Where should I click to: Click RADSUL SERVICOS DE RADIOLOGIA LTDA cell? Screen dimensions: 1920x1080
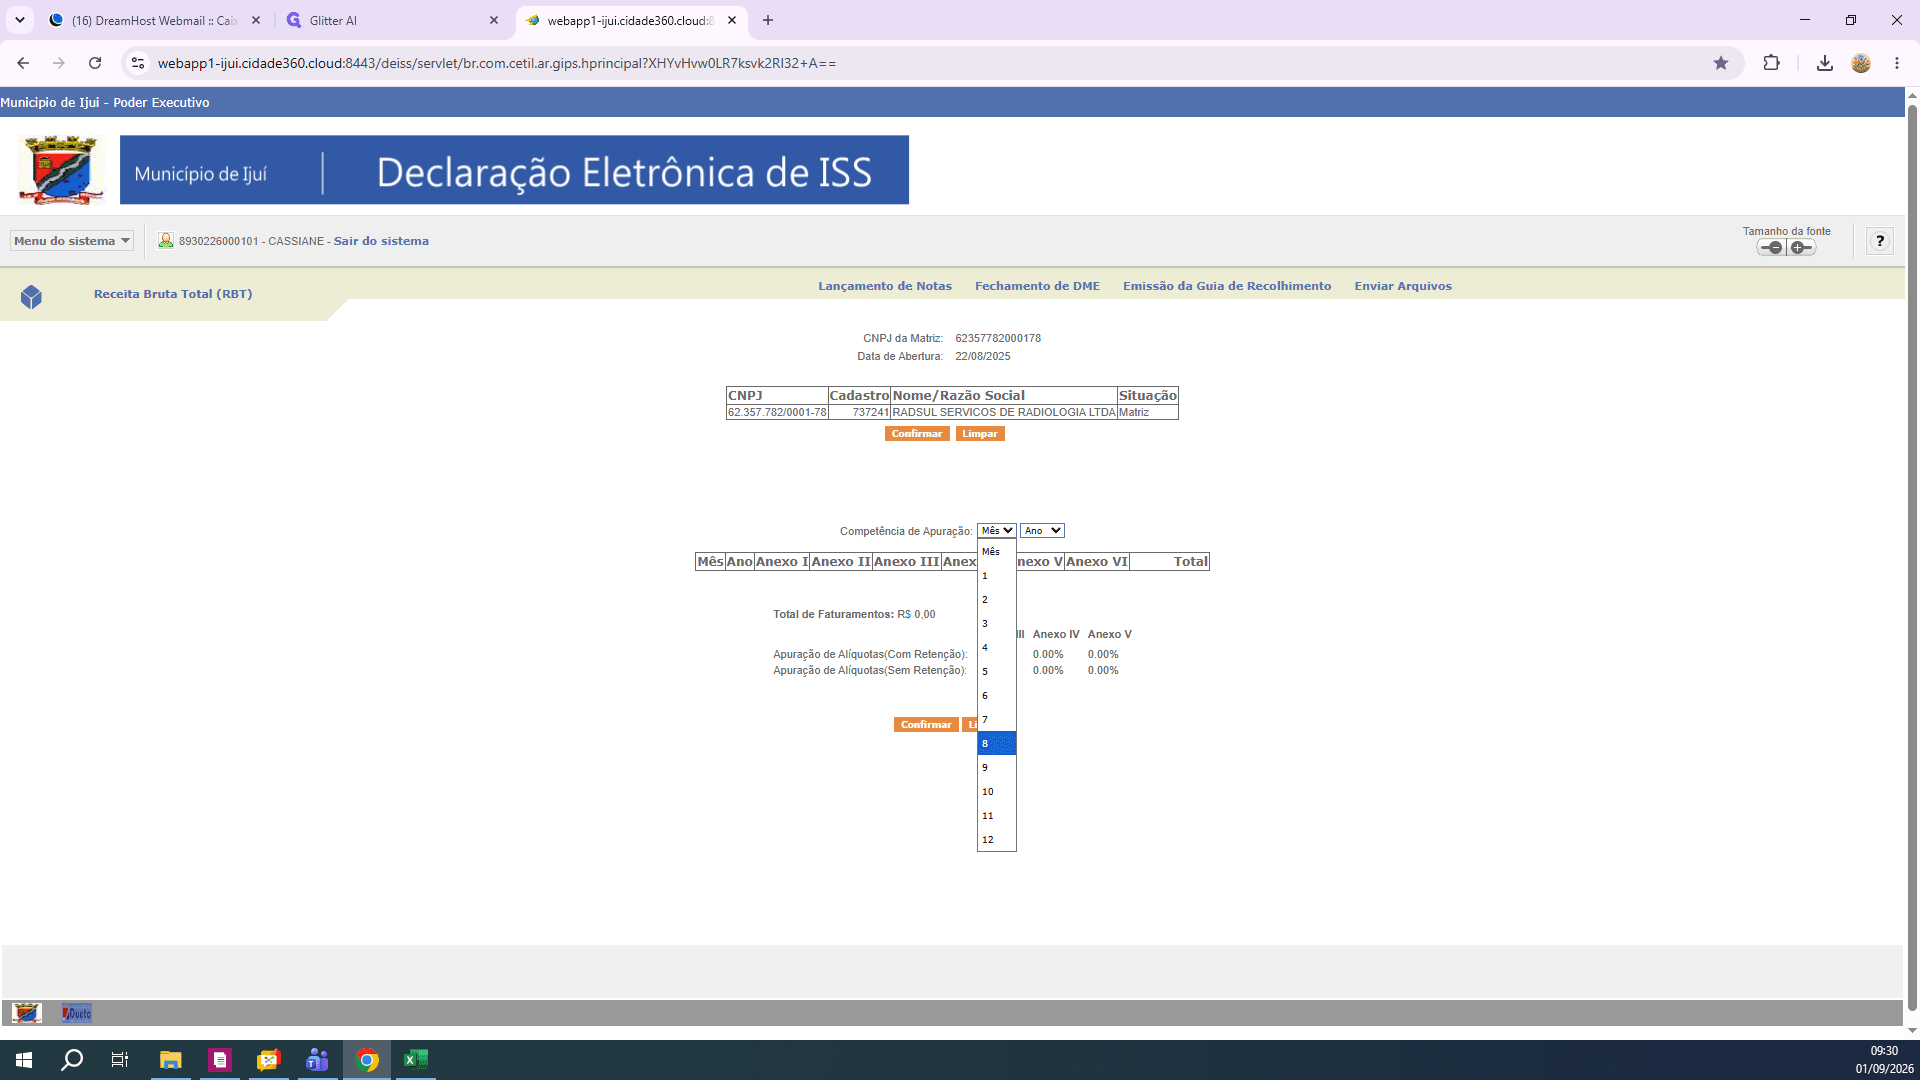tap(1003, 412)
